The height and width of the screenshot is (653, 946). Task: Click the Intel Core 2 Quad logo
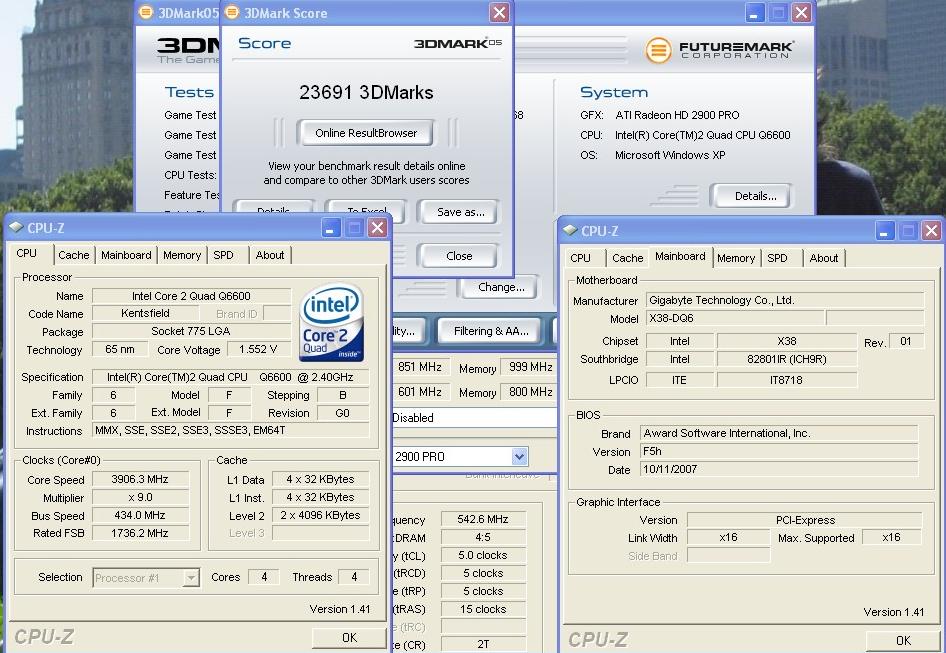[331, 323]
